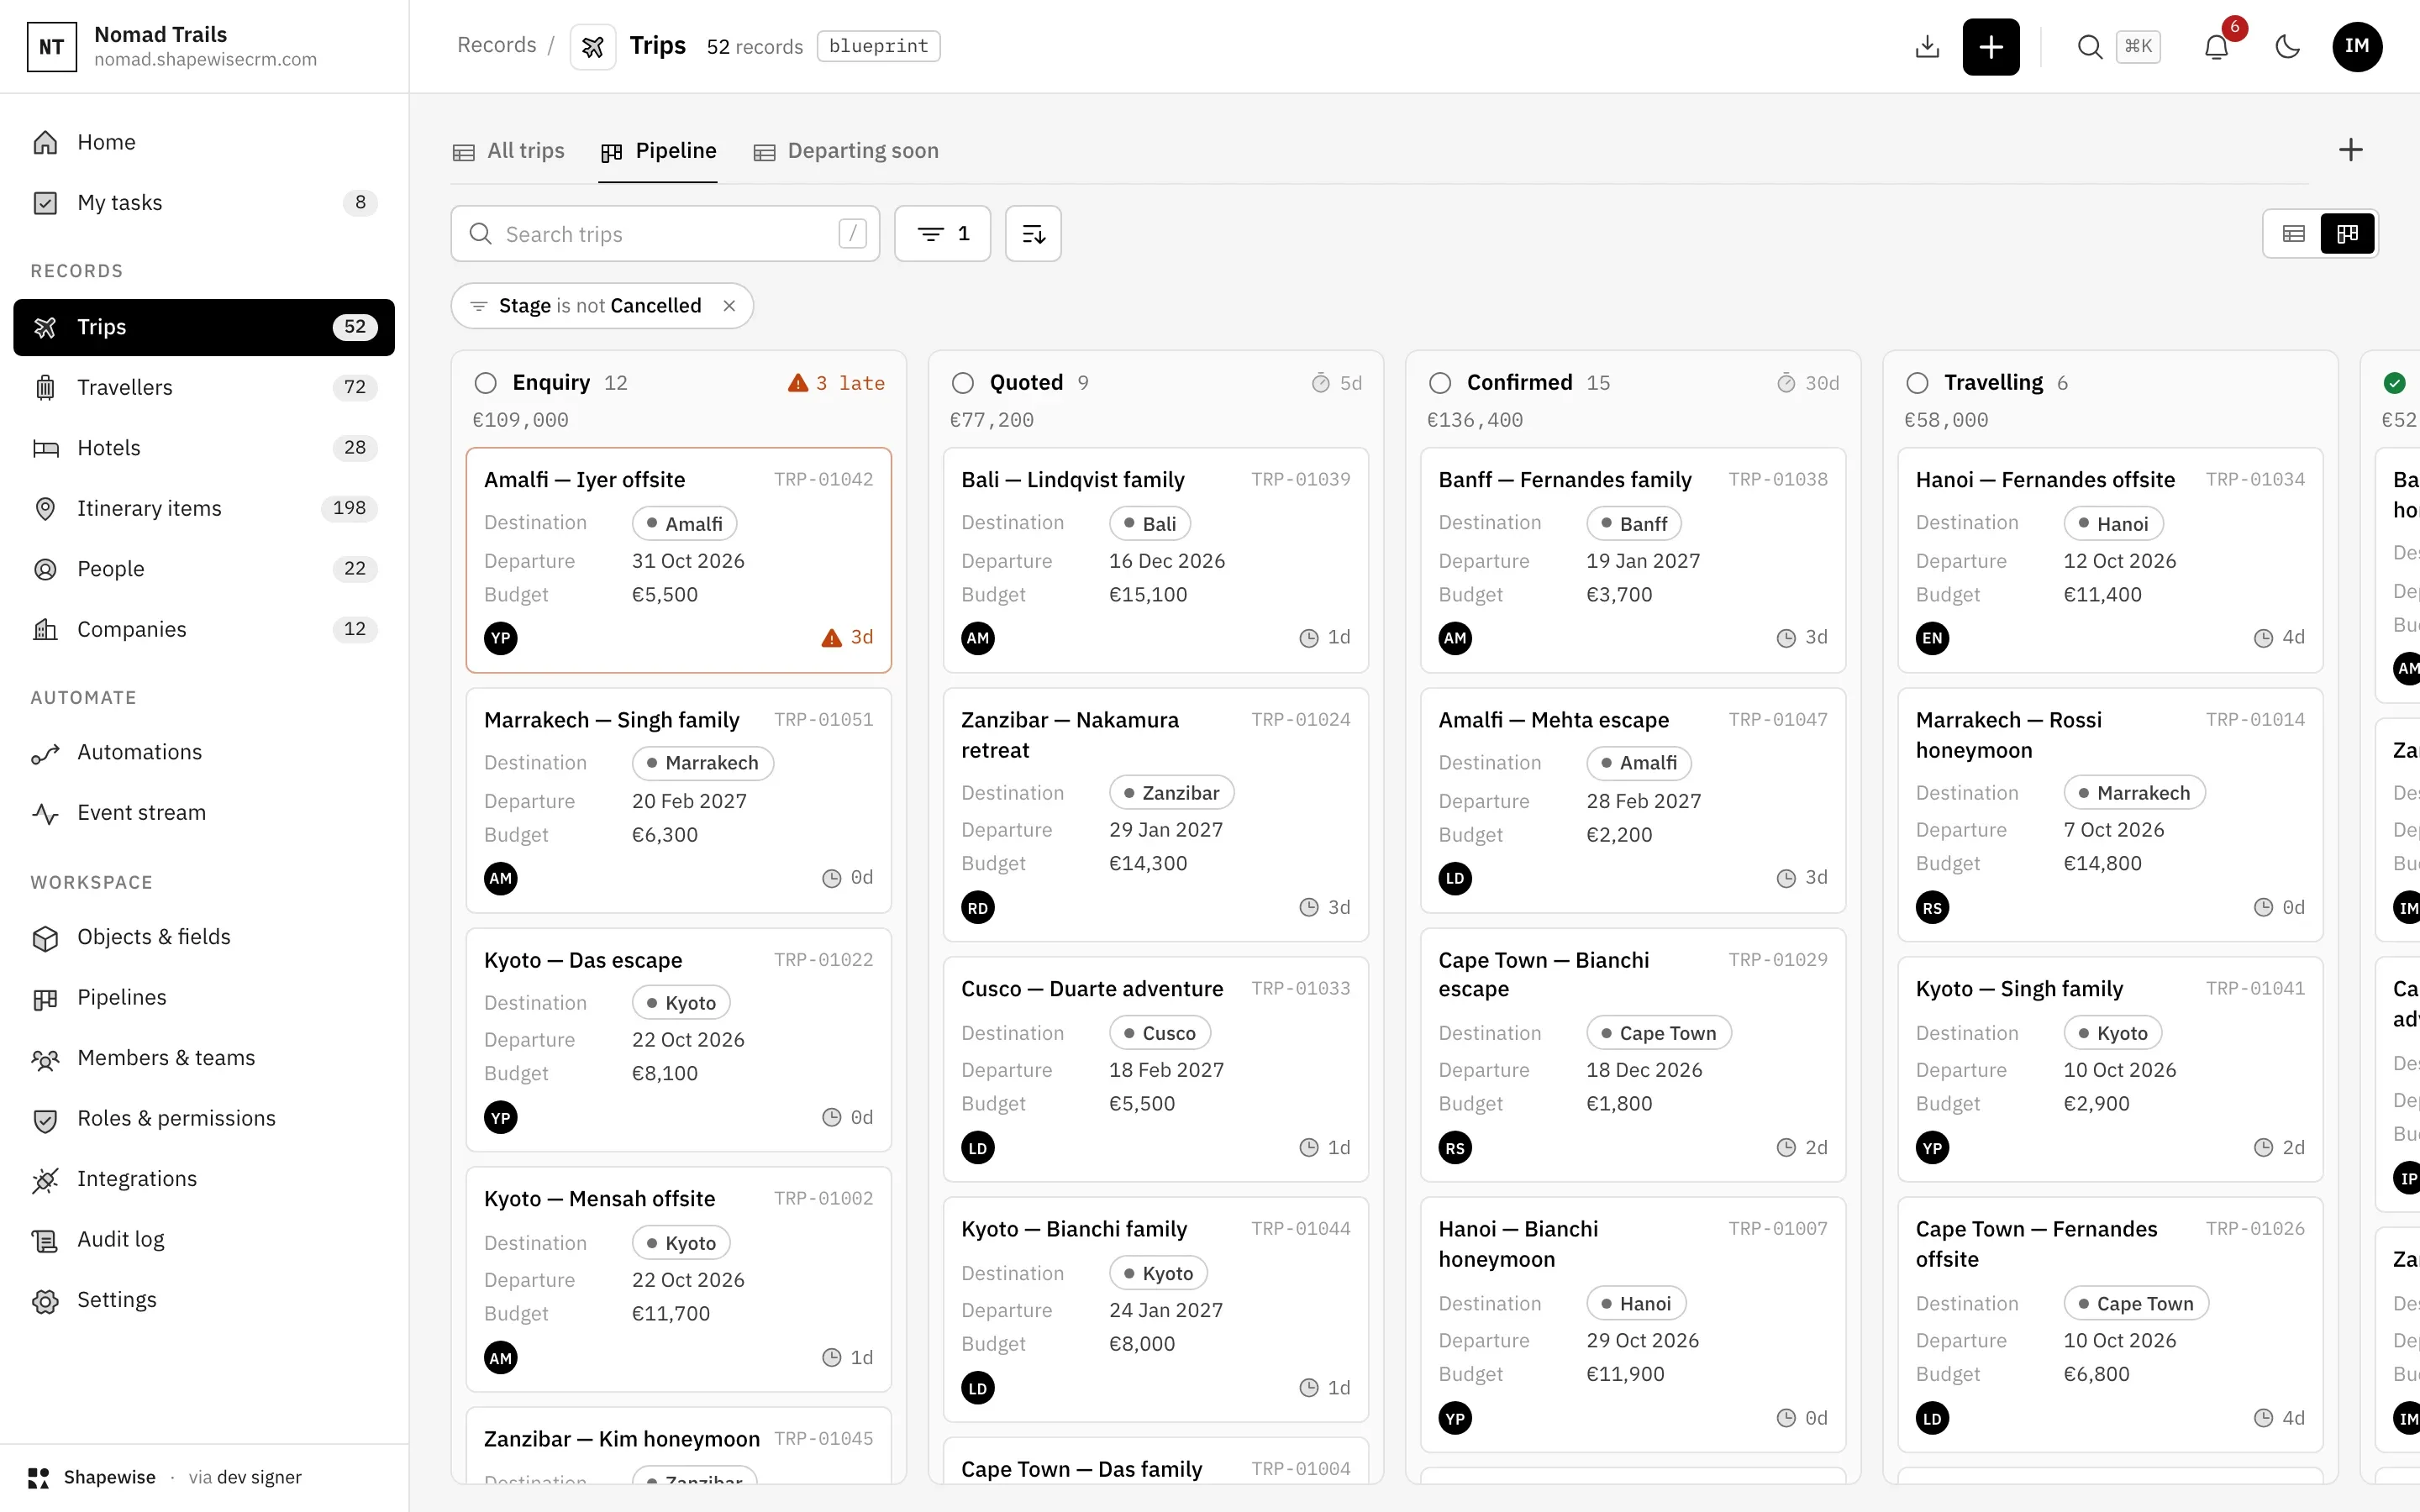Screen dimensions: 2420x1512
Task: Open Marrakech — Singh family card
Action: point(678,800)
